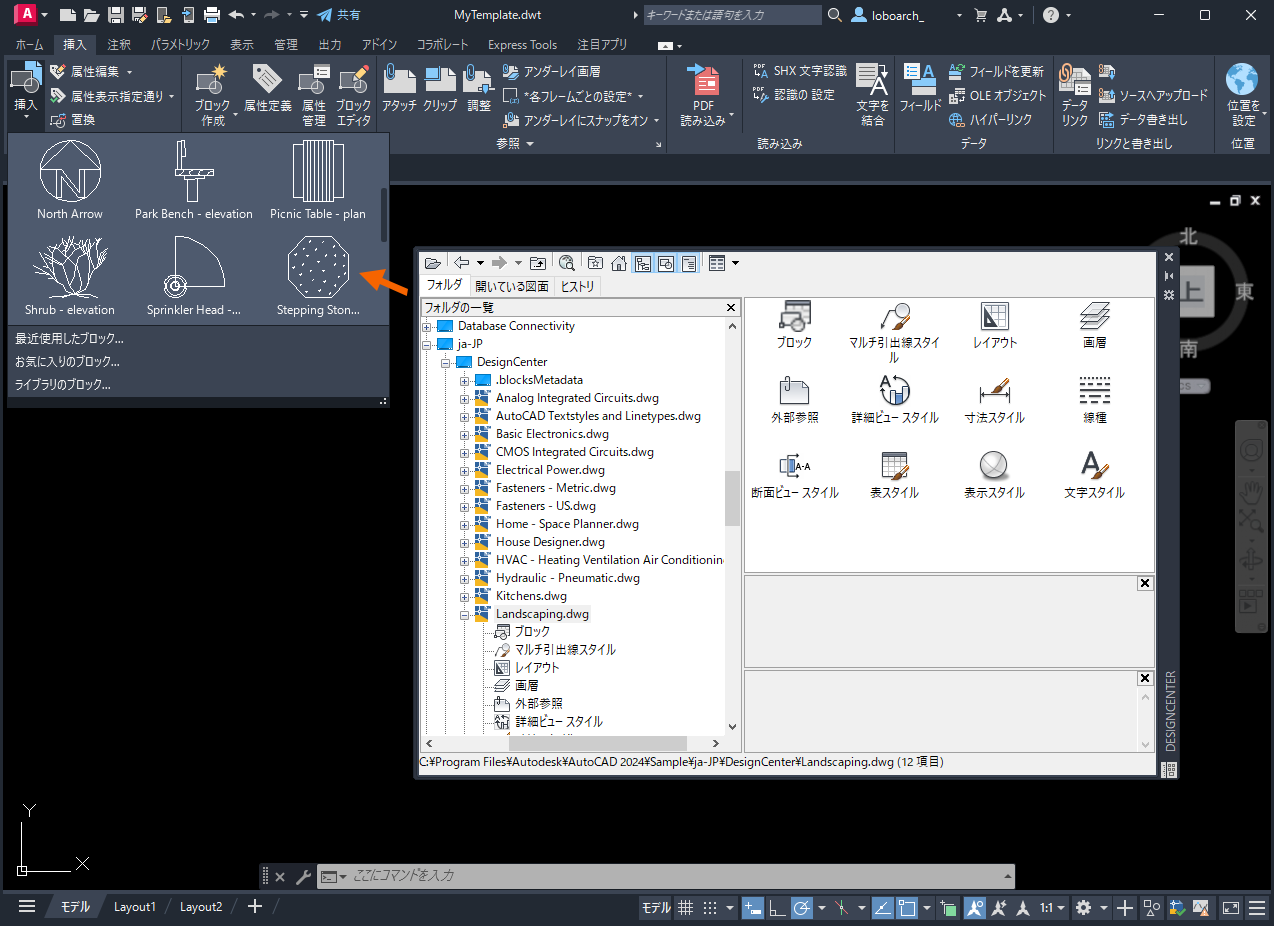This screenshot has width=1274, height=926.
Task: Click PDF 読み込み ribbon button
Action: click(705, 95)
